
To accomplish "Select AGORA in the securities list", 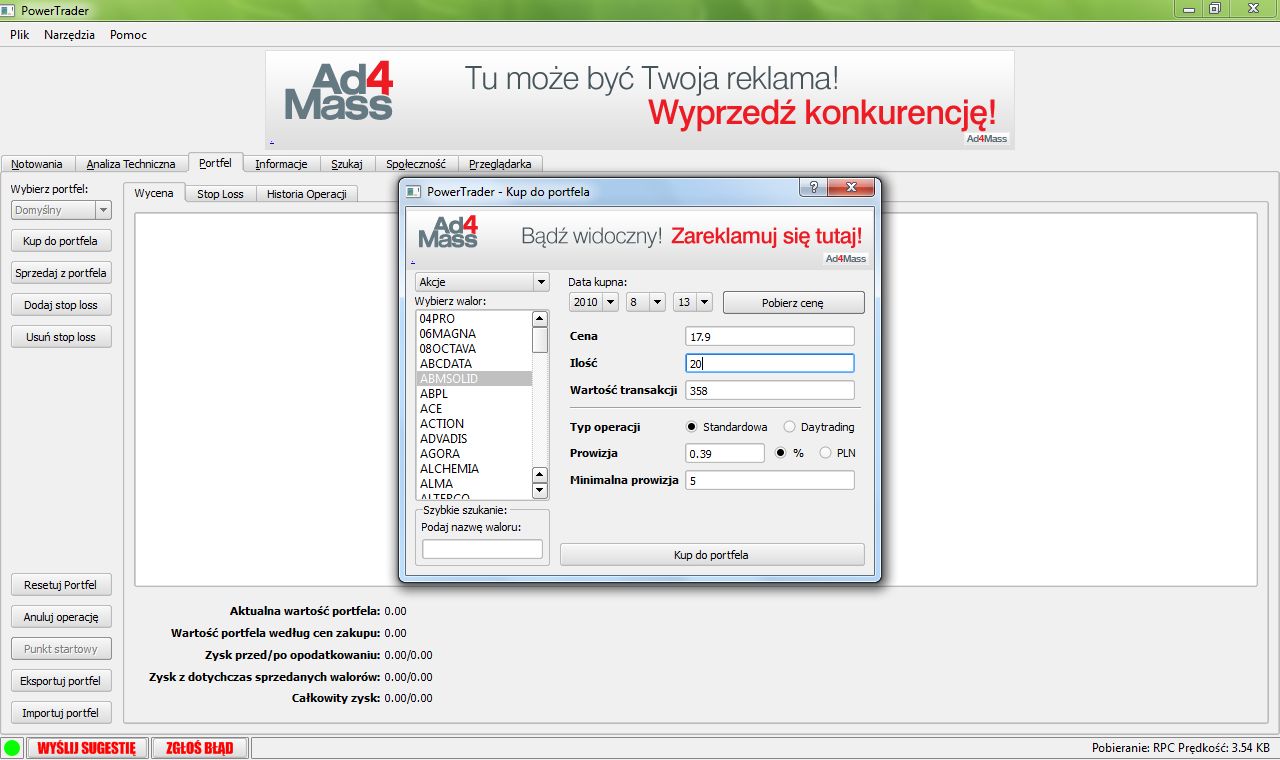I will coord(474,454).
